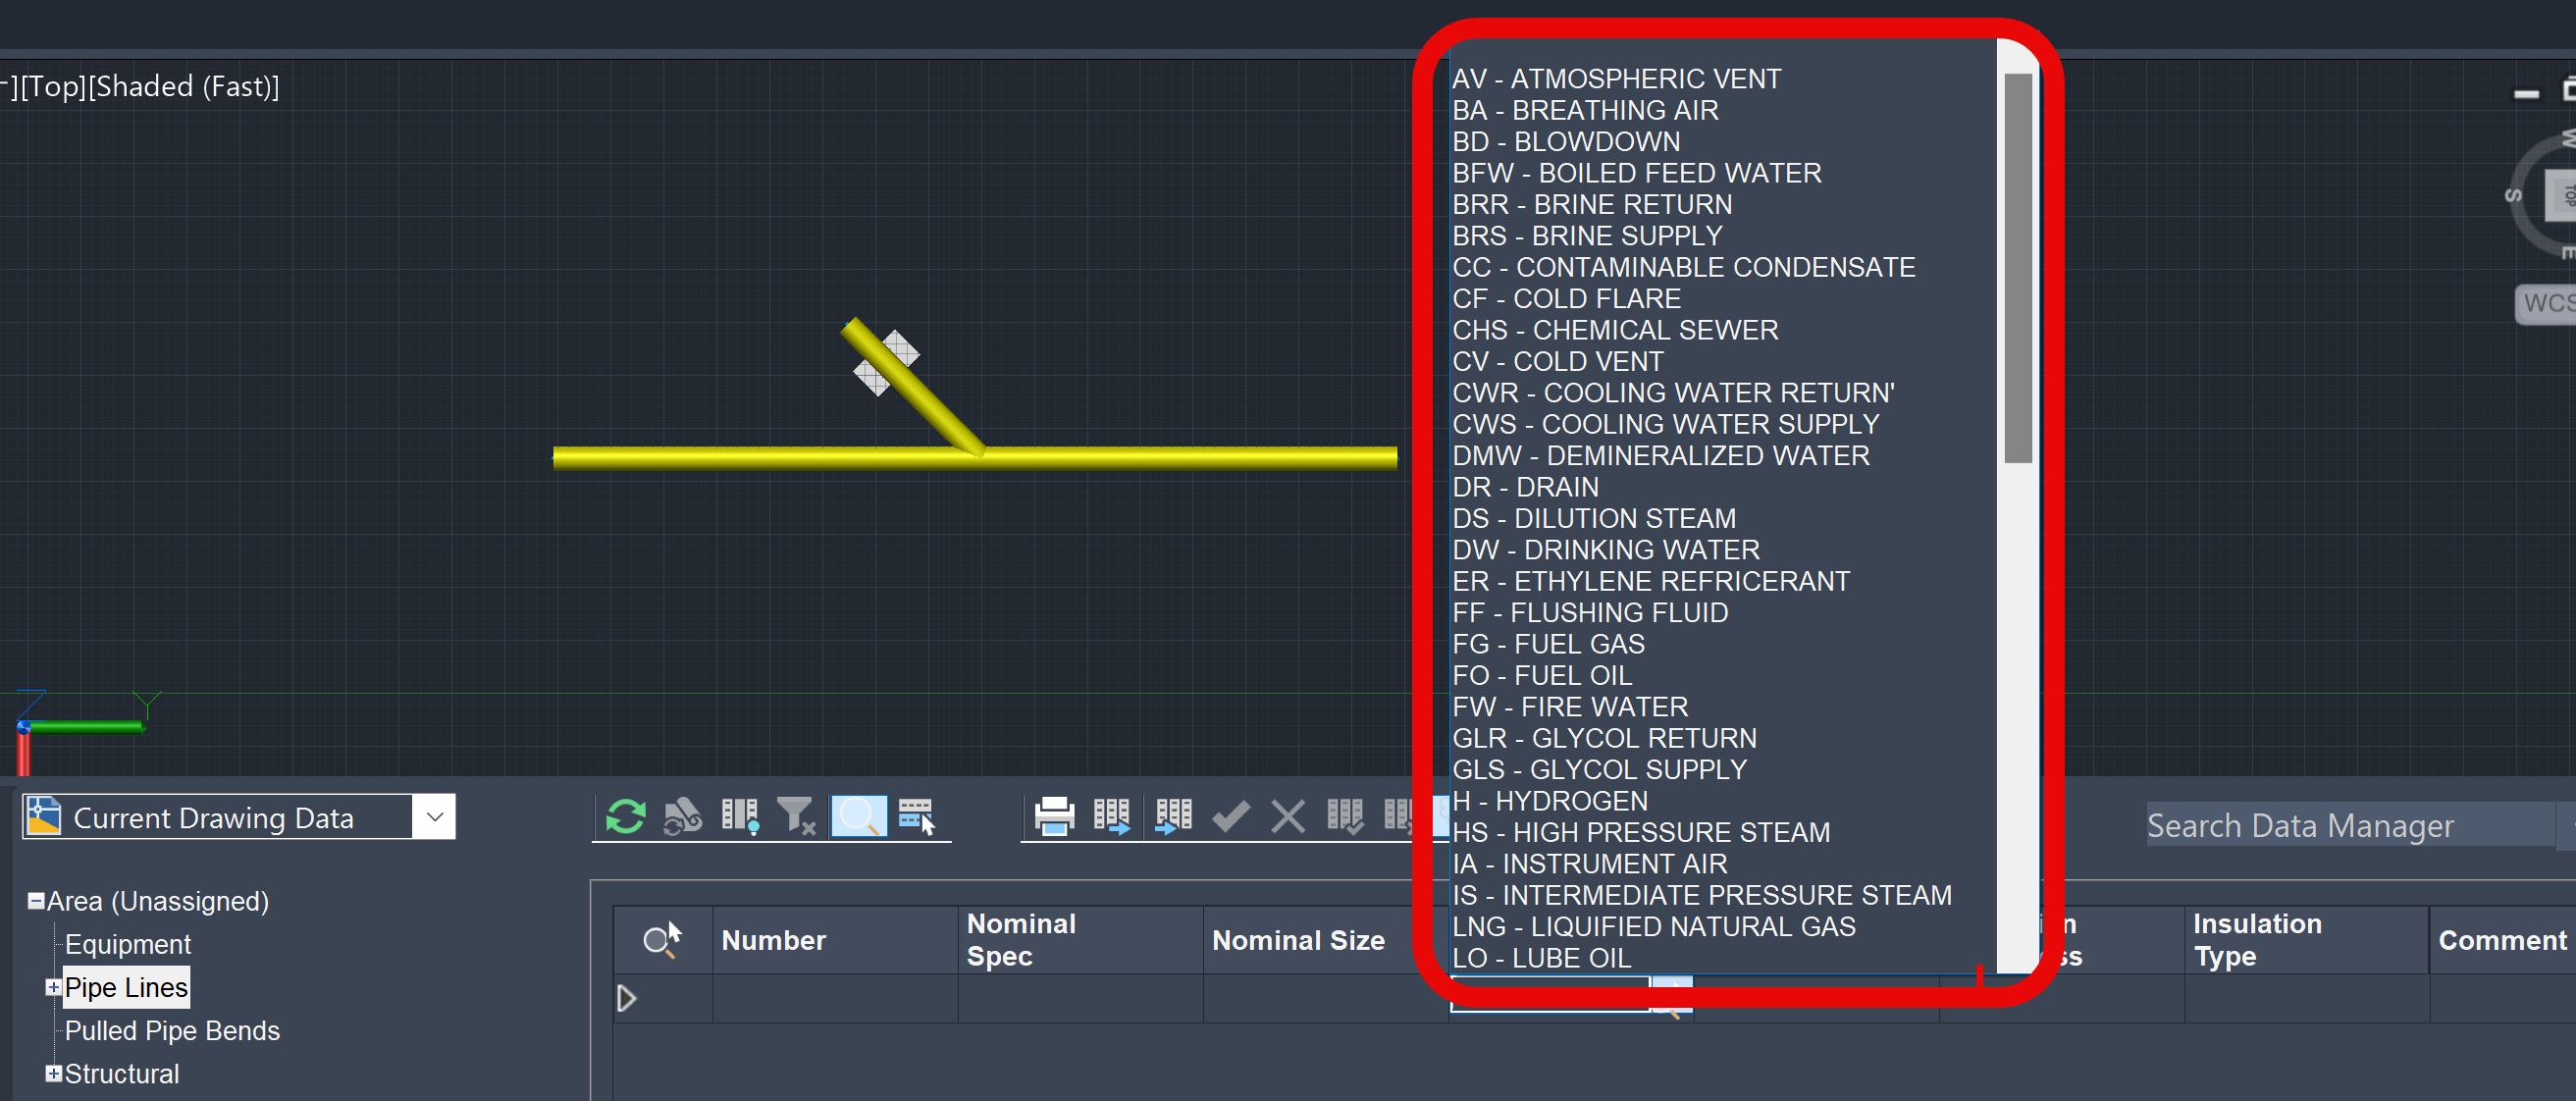
Task: Click the Number column header
Action: [x=835, y=940]
